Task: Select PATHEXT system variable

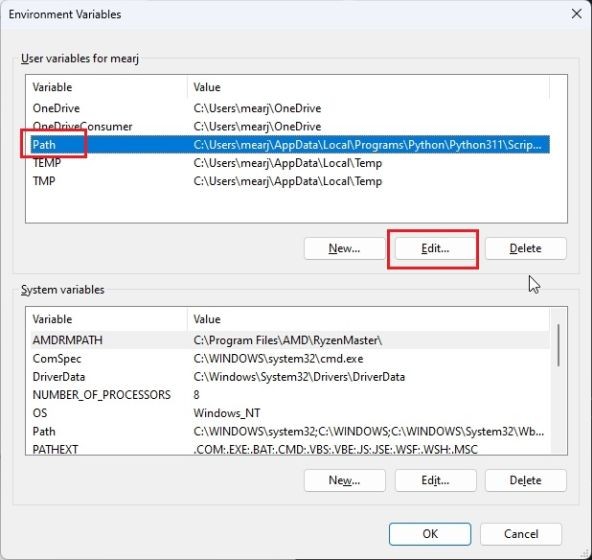Action: pyautogui.click(x=290, y=449)
